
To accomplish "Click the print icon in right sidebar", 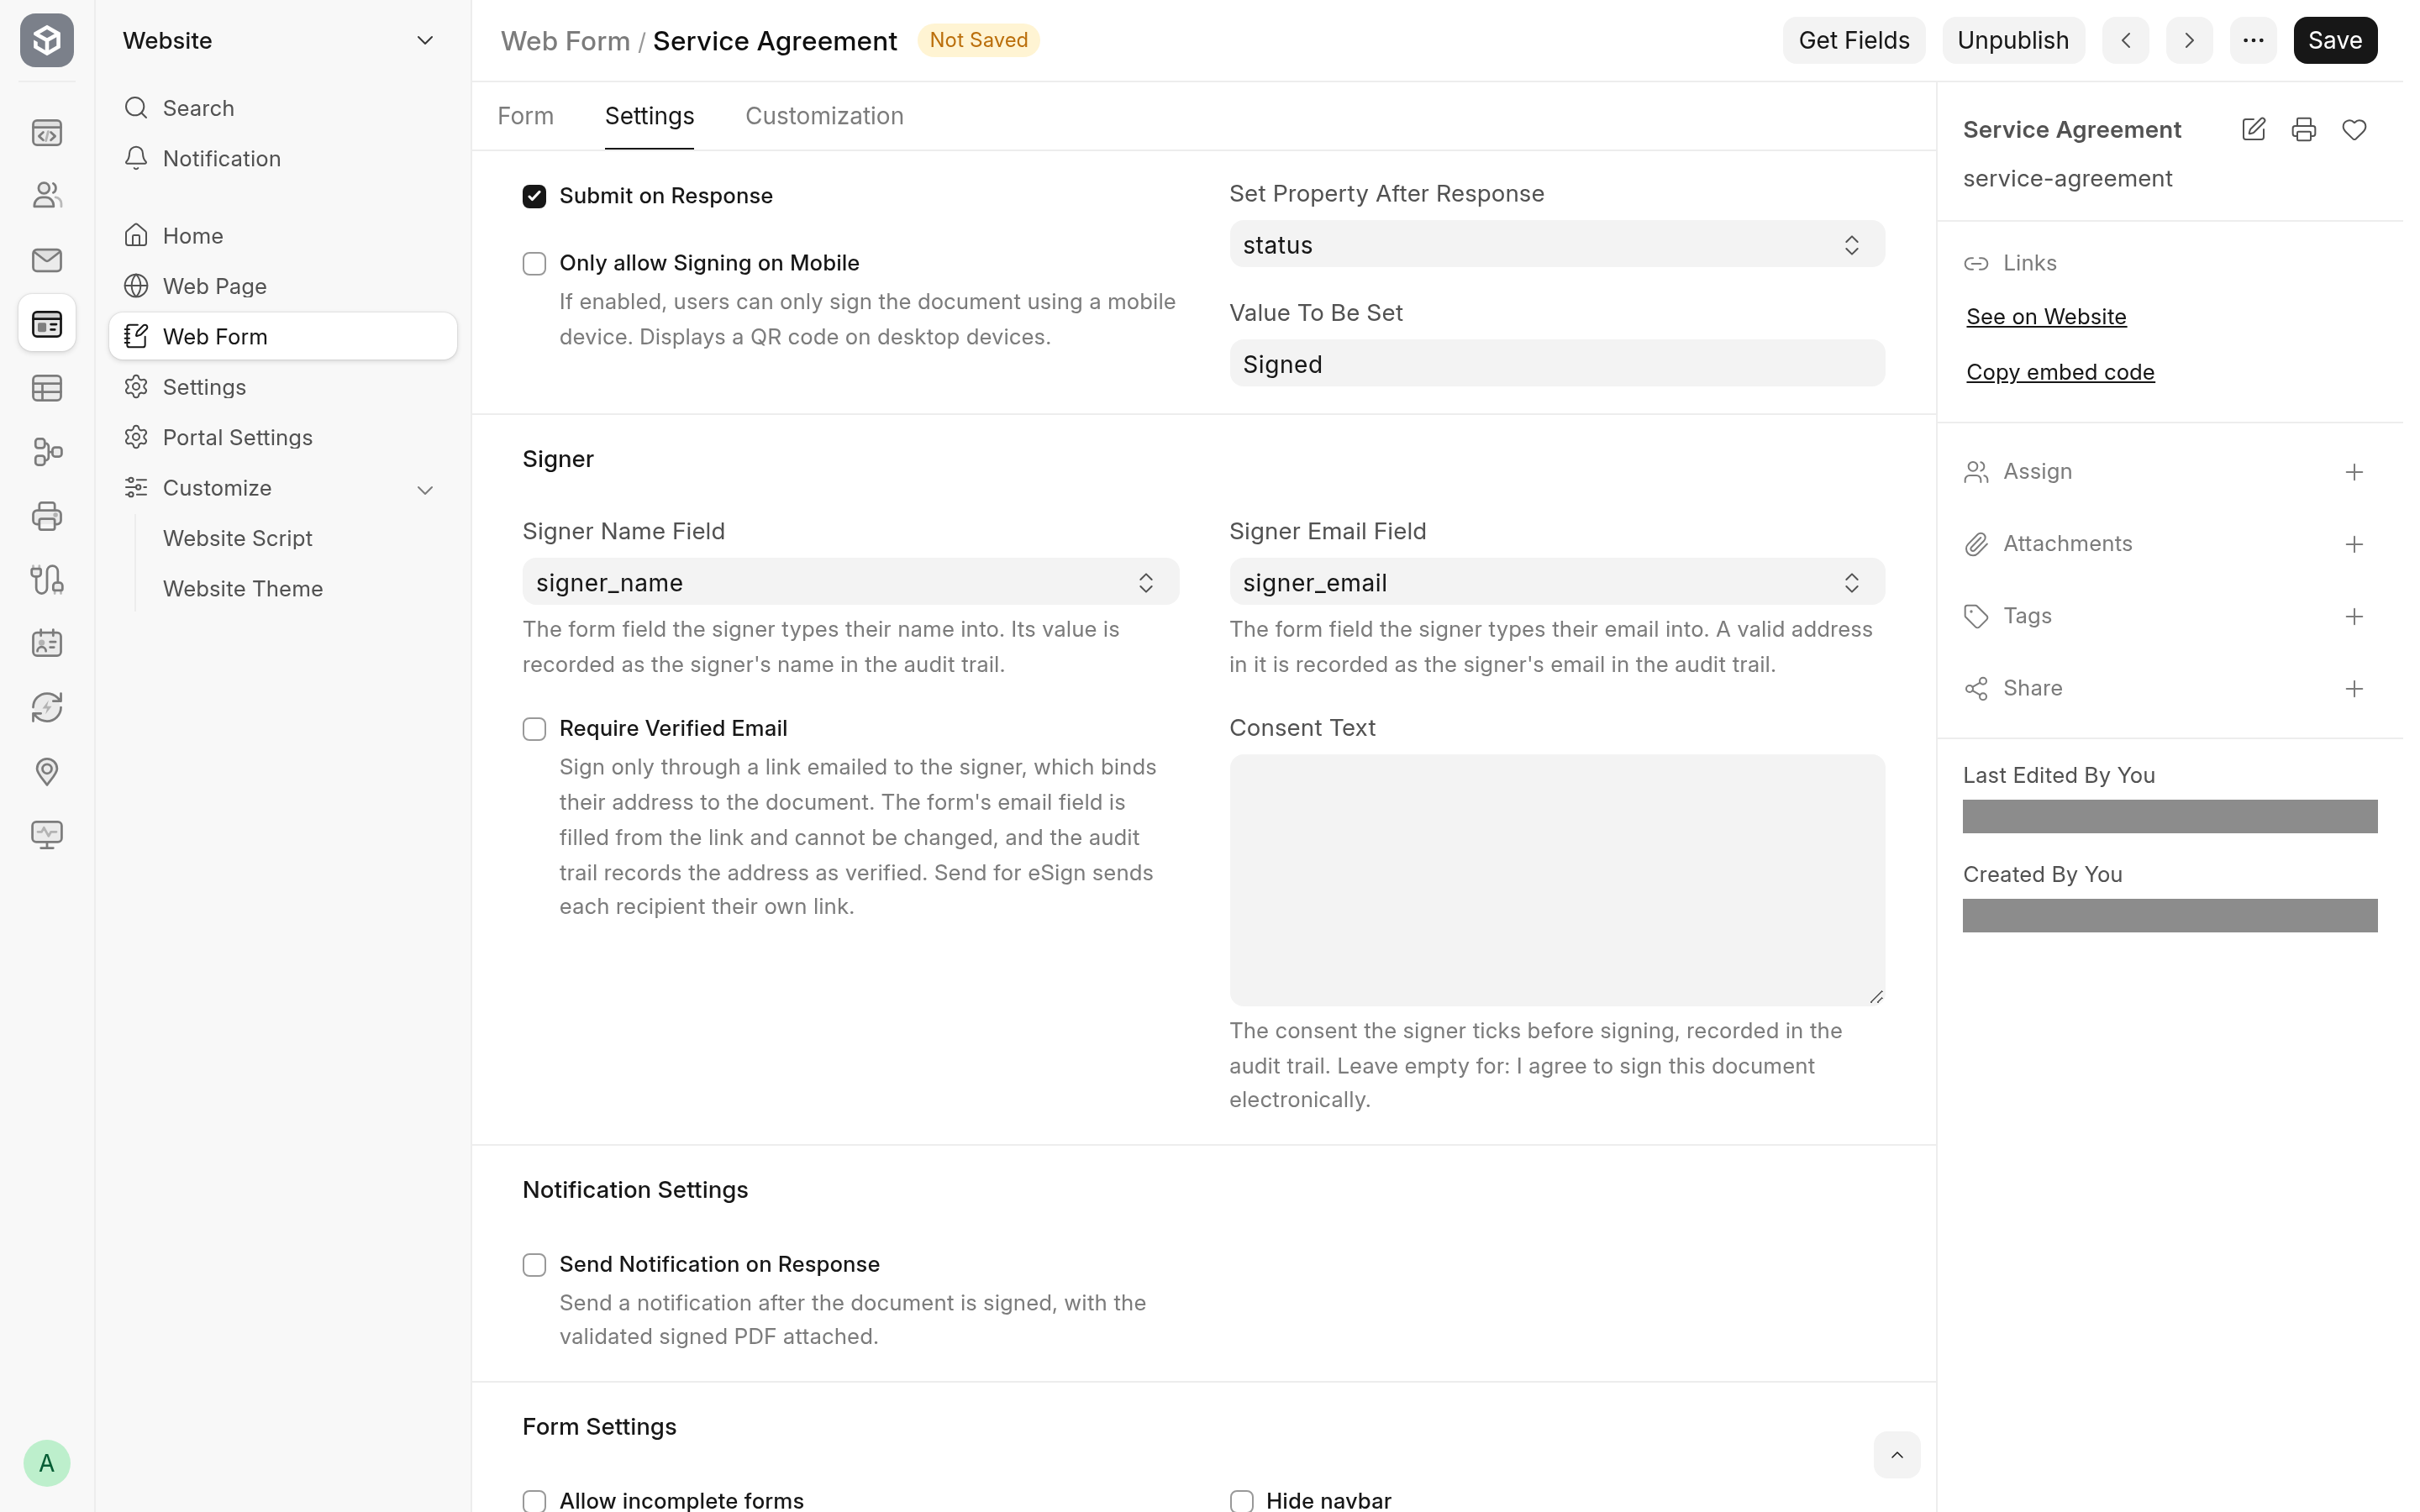I will tap(2304, 129).
